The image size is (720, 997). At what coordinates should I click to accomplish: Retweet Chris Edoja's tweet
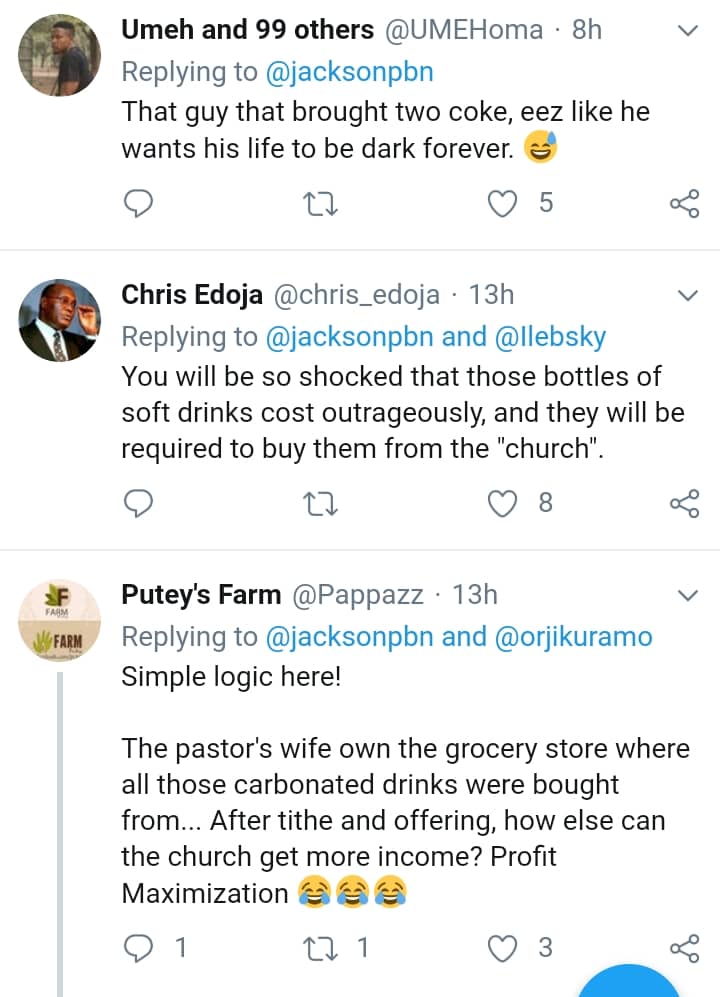pyautogui.click(x=320, y=503)
